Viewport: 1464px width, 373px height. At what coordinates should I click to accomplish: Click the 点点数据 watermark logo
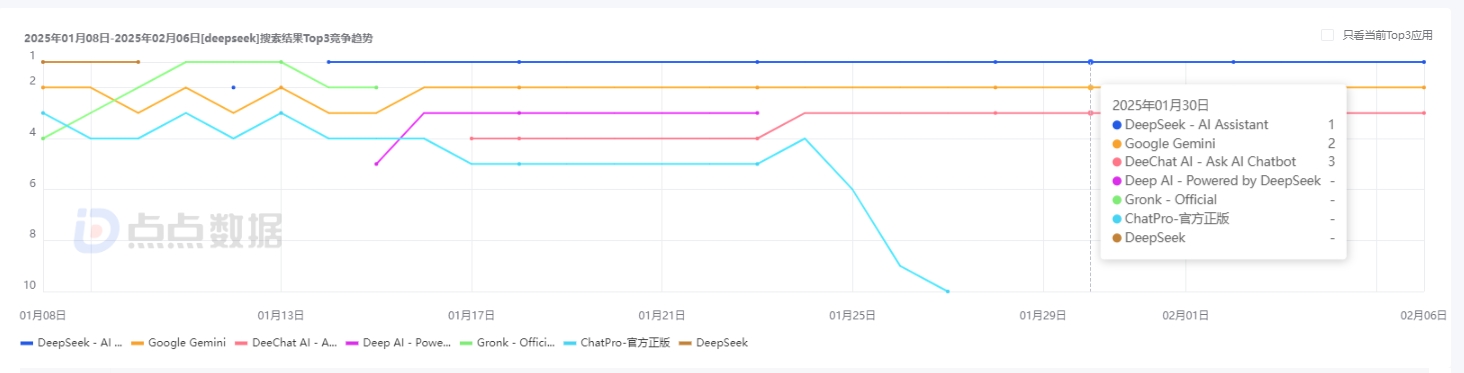click(179, 231)
